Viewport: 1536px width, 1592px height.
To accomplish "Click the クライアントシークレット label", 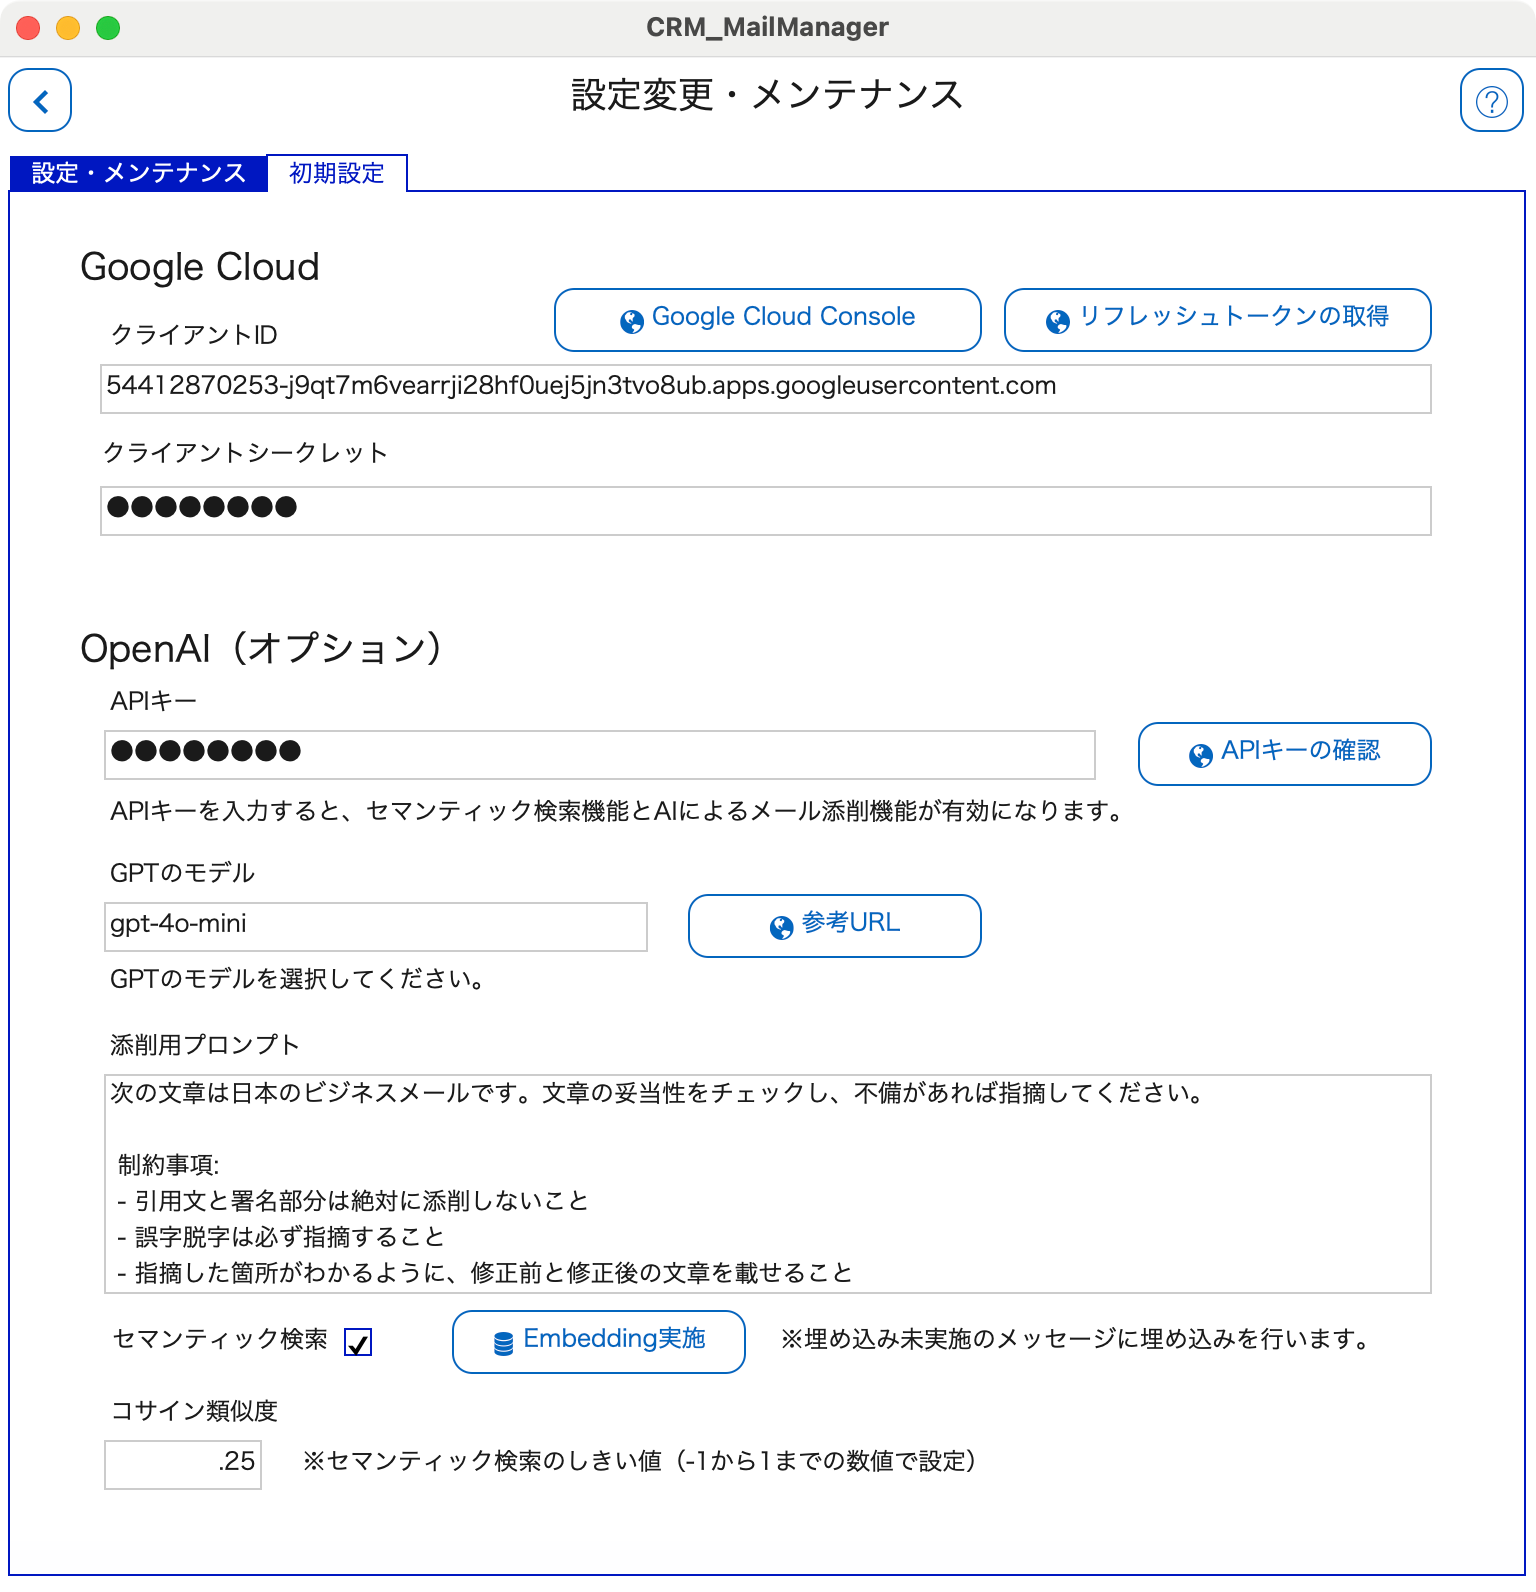I will (x=246, y=453).
